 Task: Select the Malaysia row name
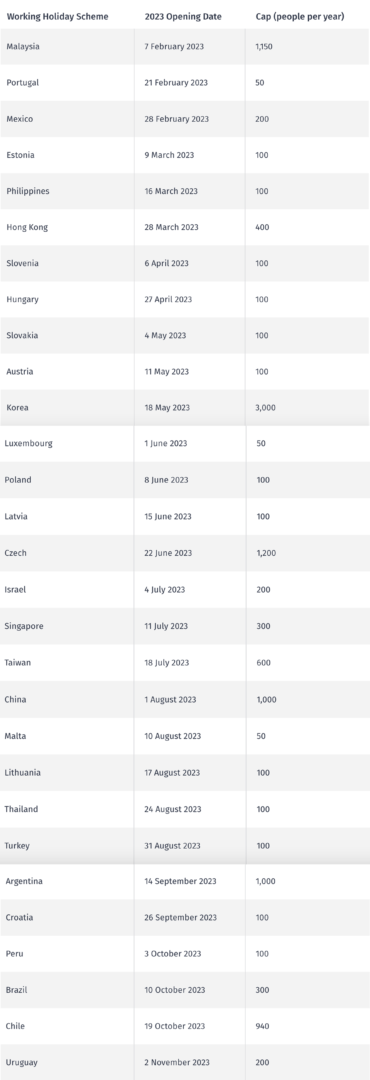pos(23,46)
